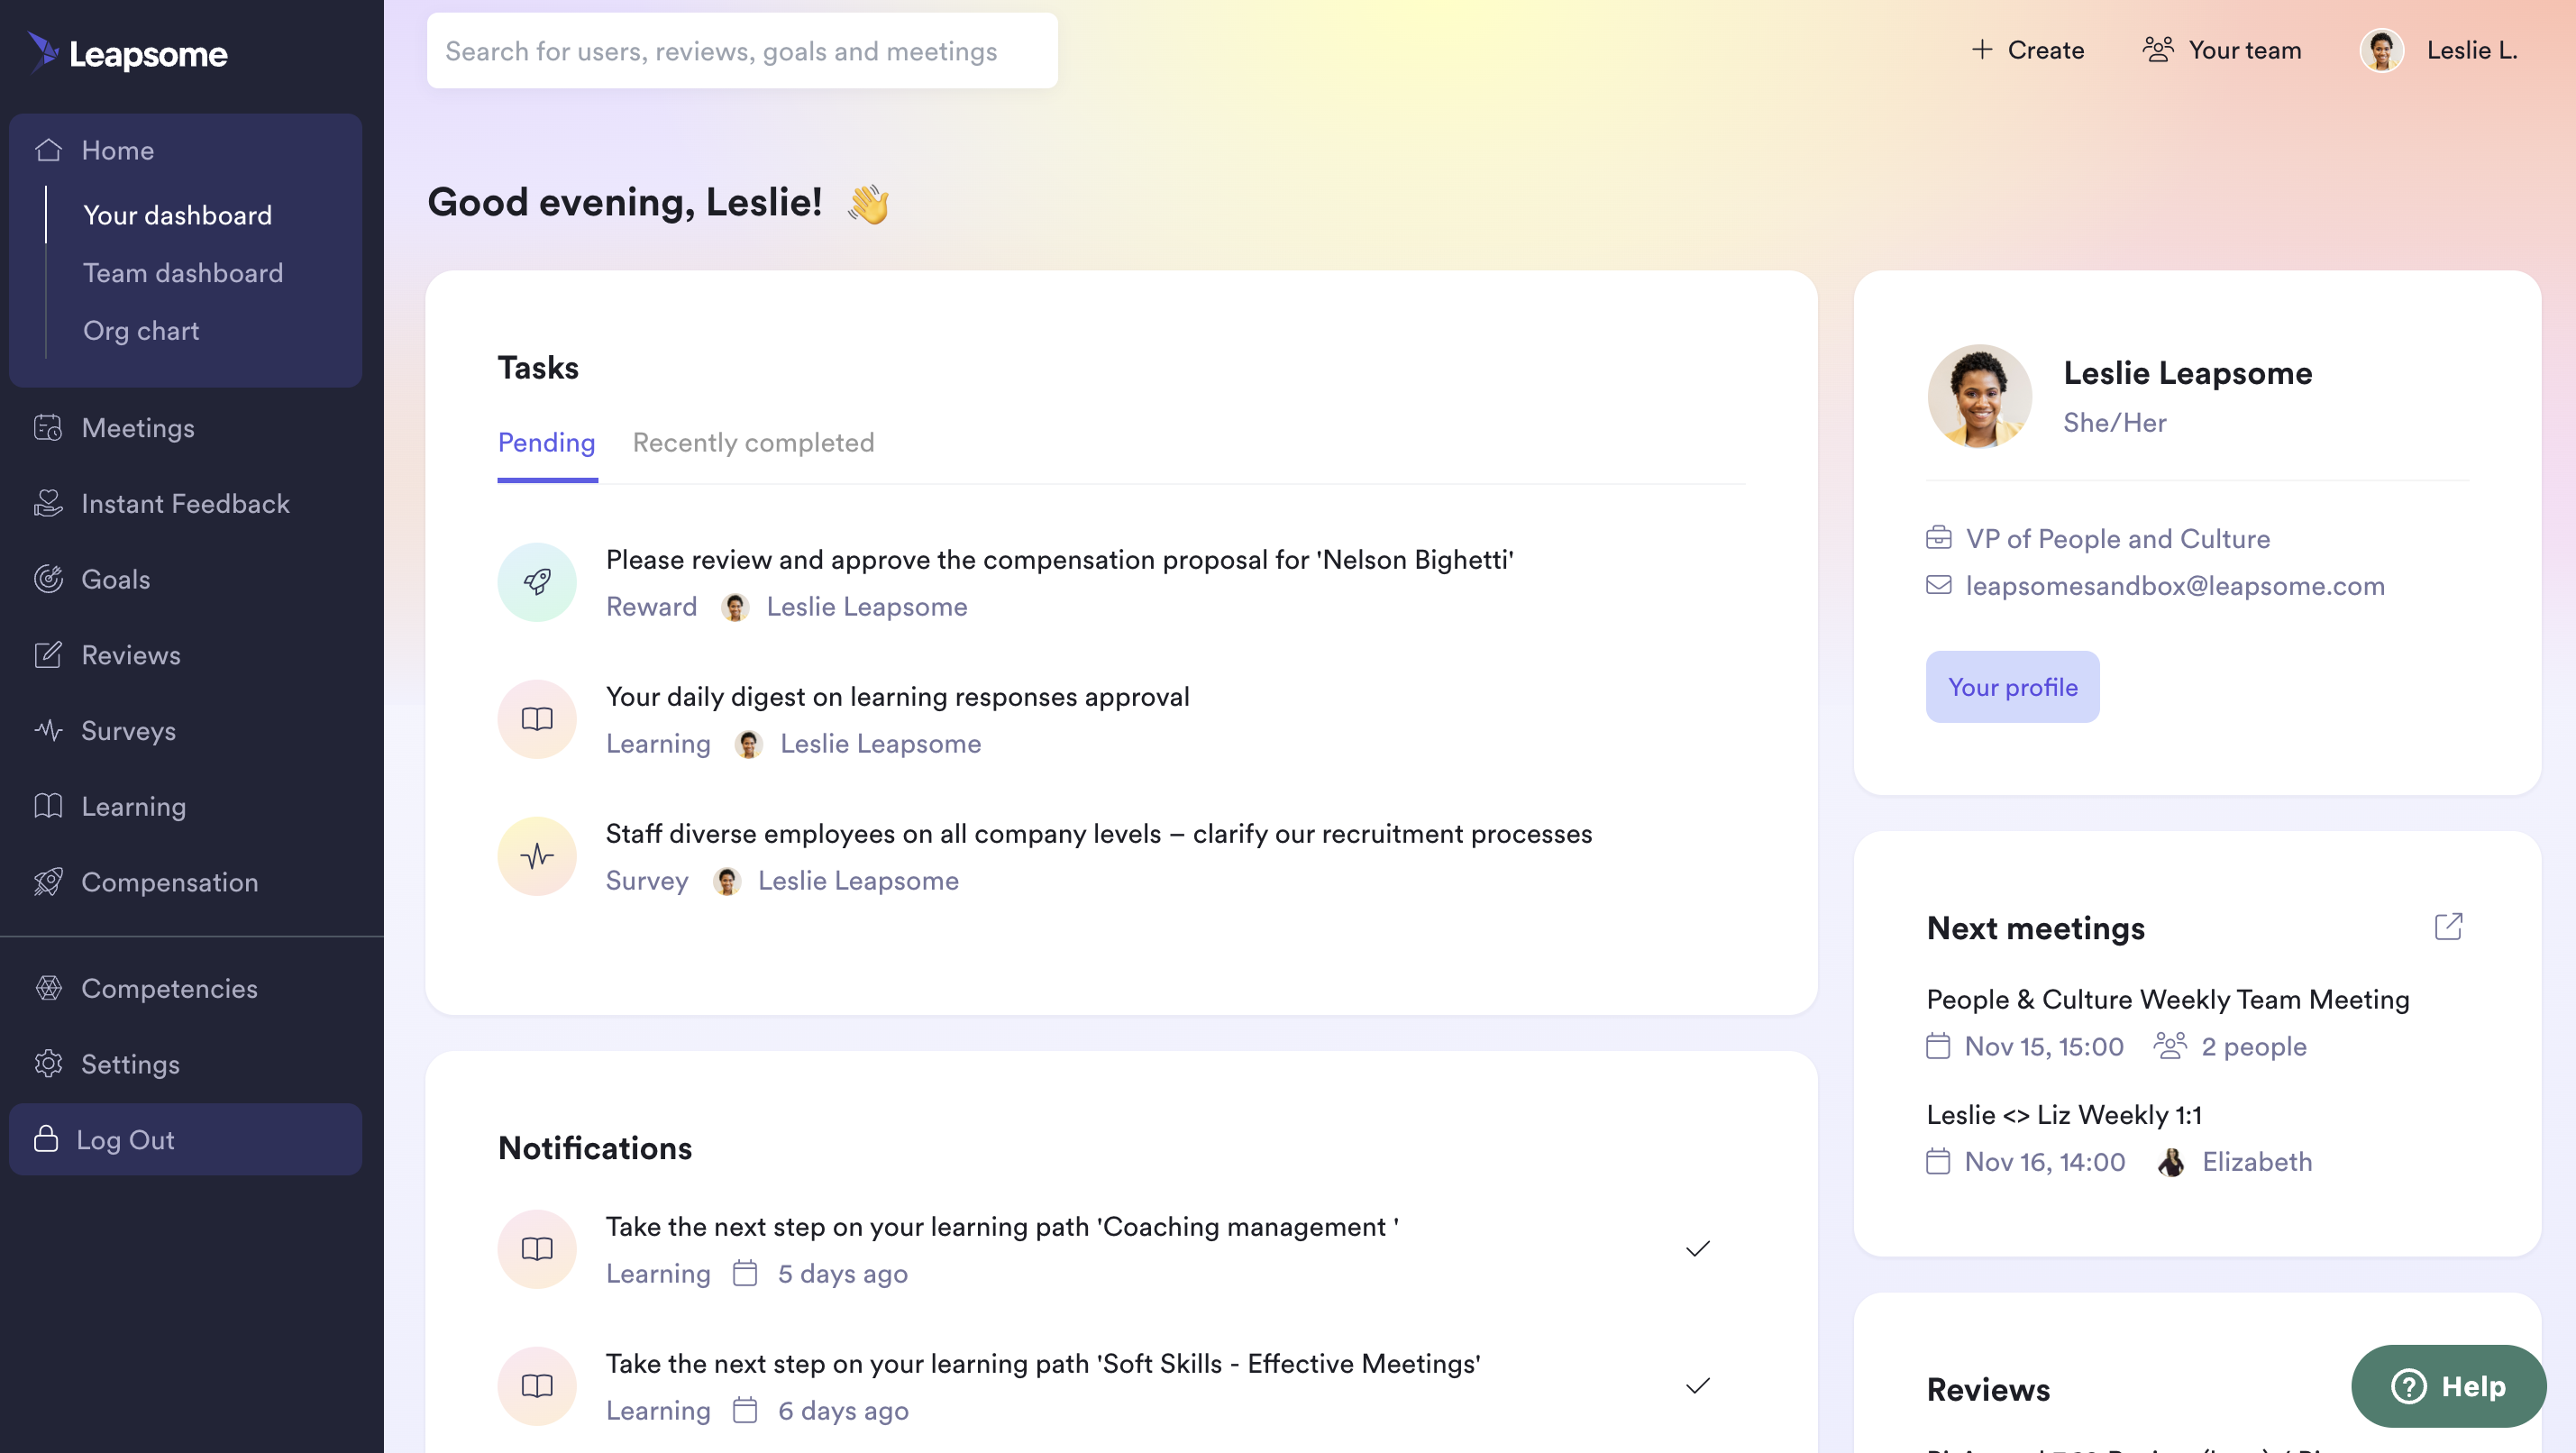Viewport: 2576px width, 1453px height.
Task: Open Goals in the sidebar
Action: [115, 579]
